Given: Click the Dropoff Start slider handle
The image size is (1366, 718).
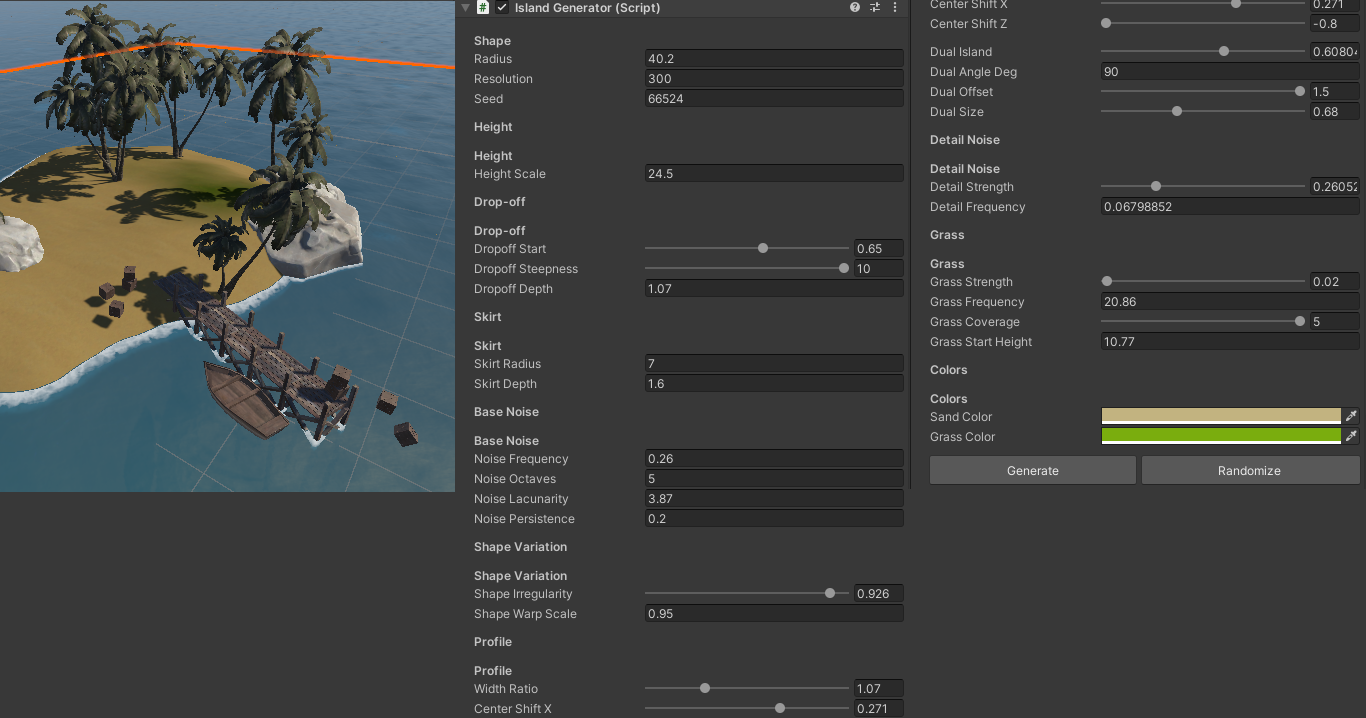Looking at the screenshot, I should coord(763,248).
